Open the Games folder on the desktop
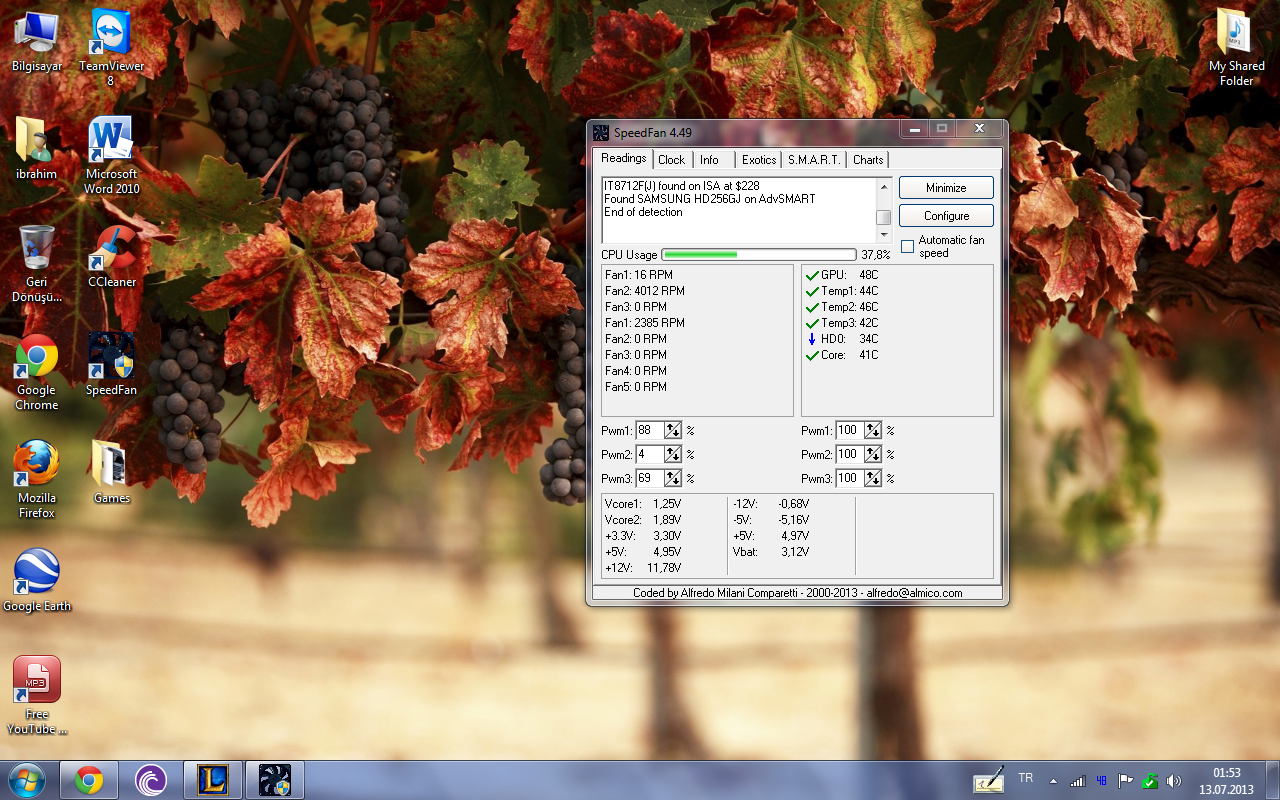Image resolution: width=1280 pixels, height=800 pixels. [x=111, y=472]
